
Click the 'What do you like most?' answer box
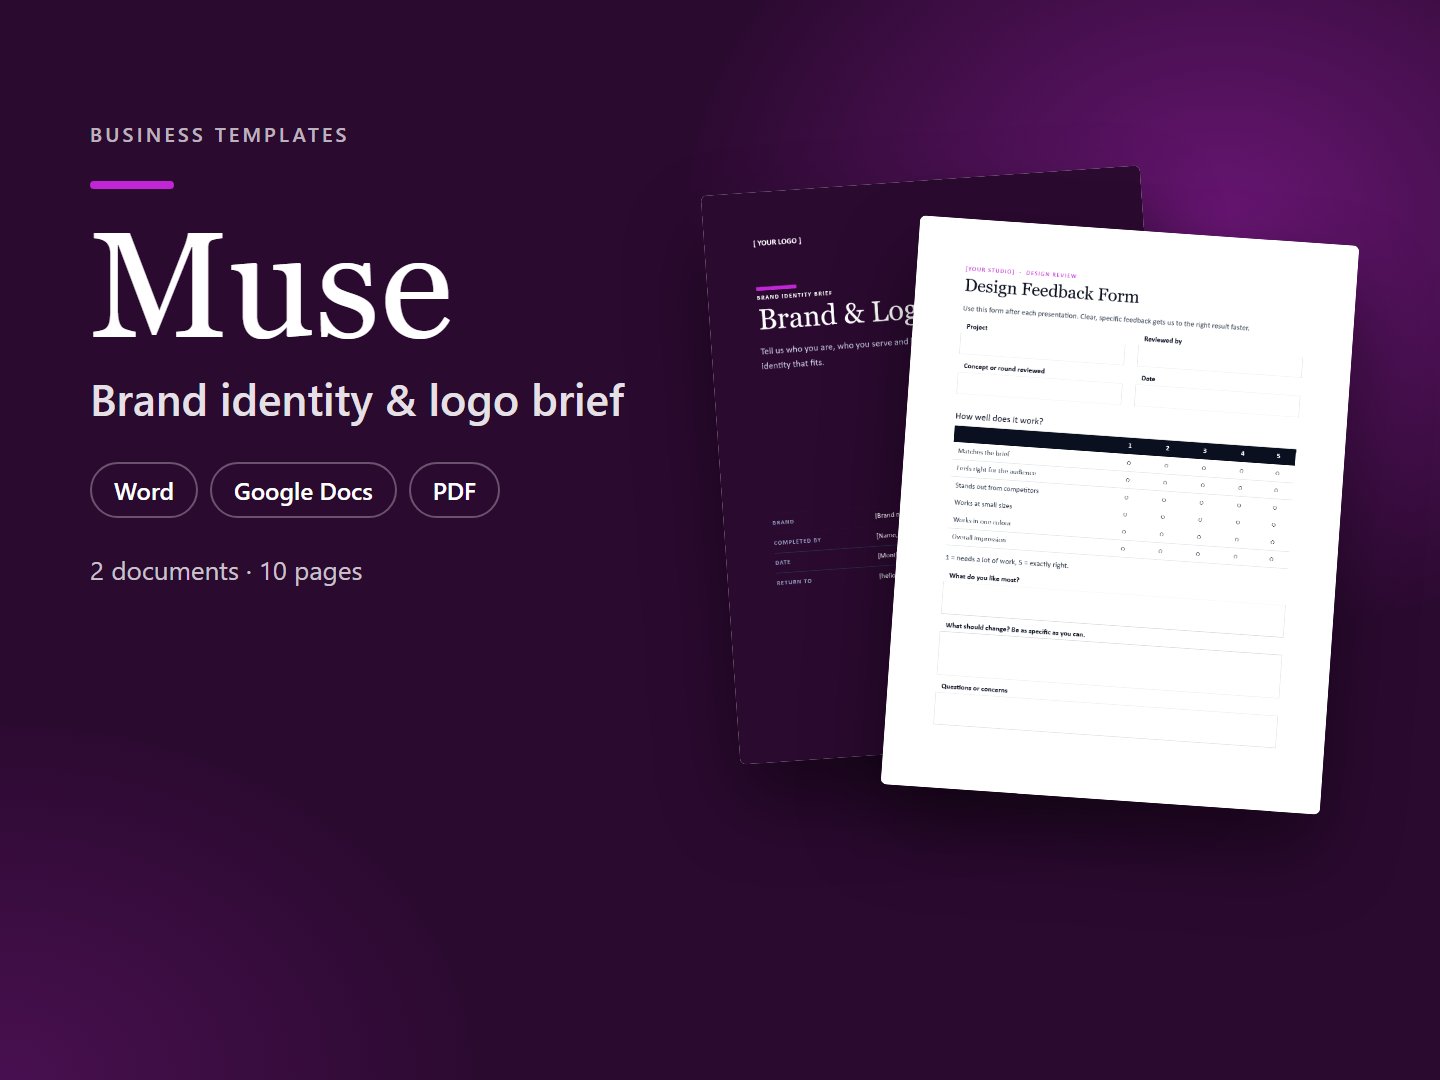coord(1113,610)
